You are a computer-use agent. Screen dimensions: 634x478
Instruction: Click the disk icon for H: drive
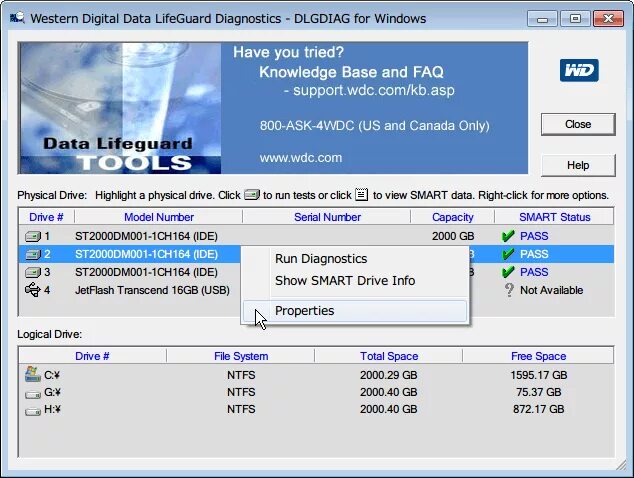(33, 411)
